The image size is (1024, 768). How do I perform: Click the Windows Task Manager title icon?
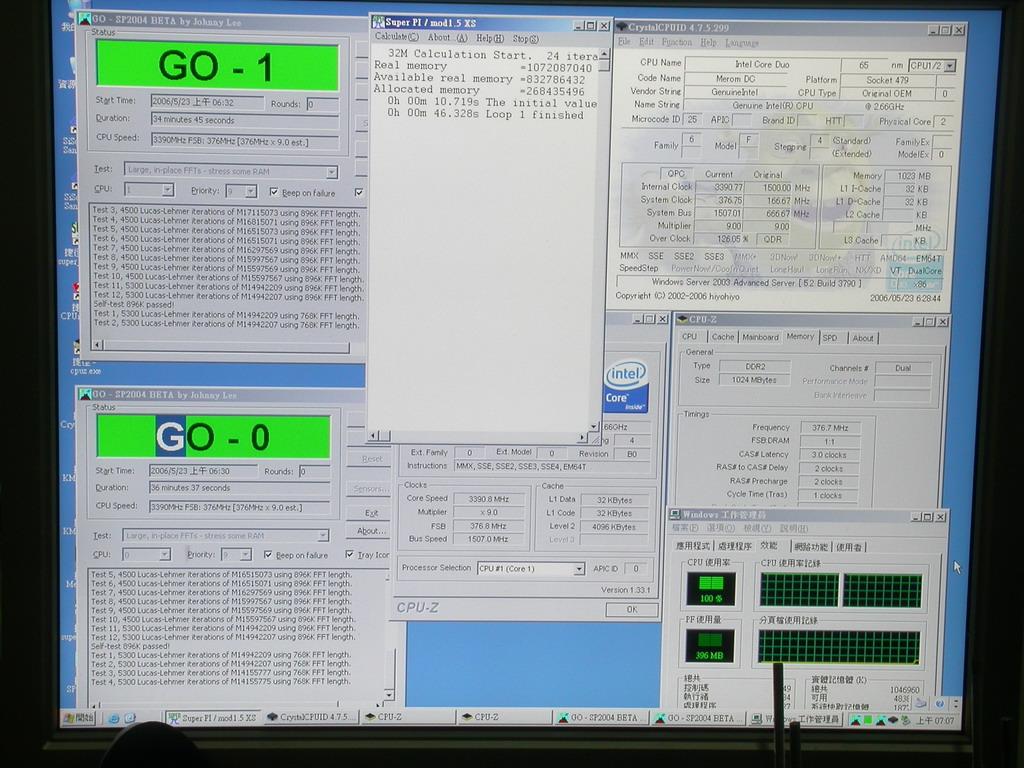pyautogui.click(x=676, y=515)
